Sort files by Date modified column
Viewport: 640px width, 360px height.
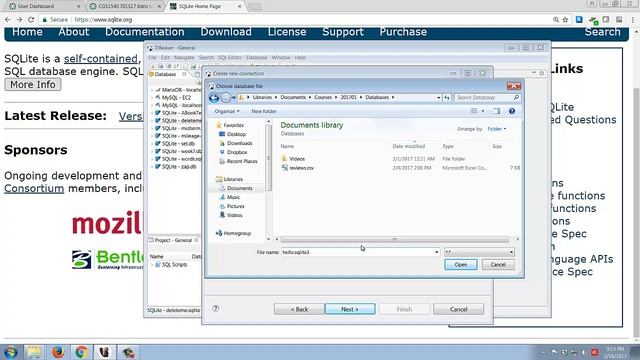[409, 146]
